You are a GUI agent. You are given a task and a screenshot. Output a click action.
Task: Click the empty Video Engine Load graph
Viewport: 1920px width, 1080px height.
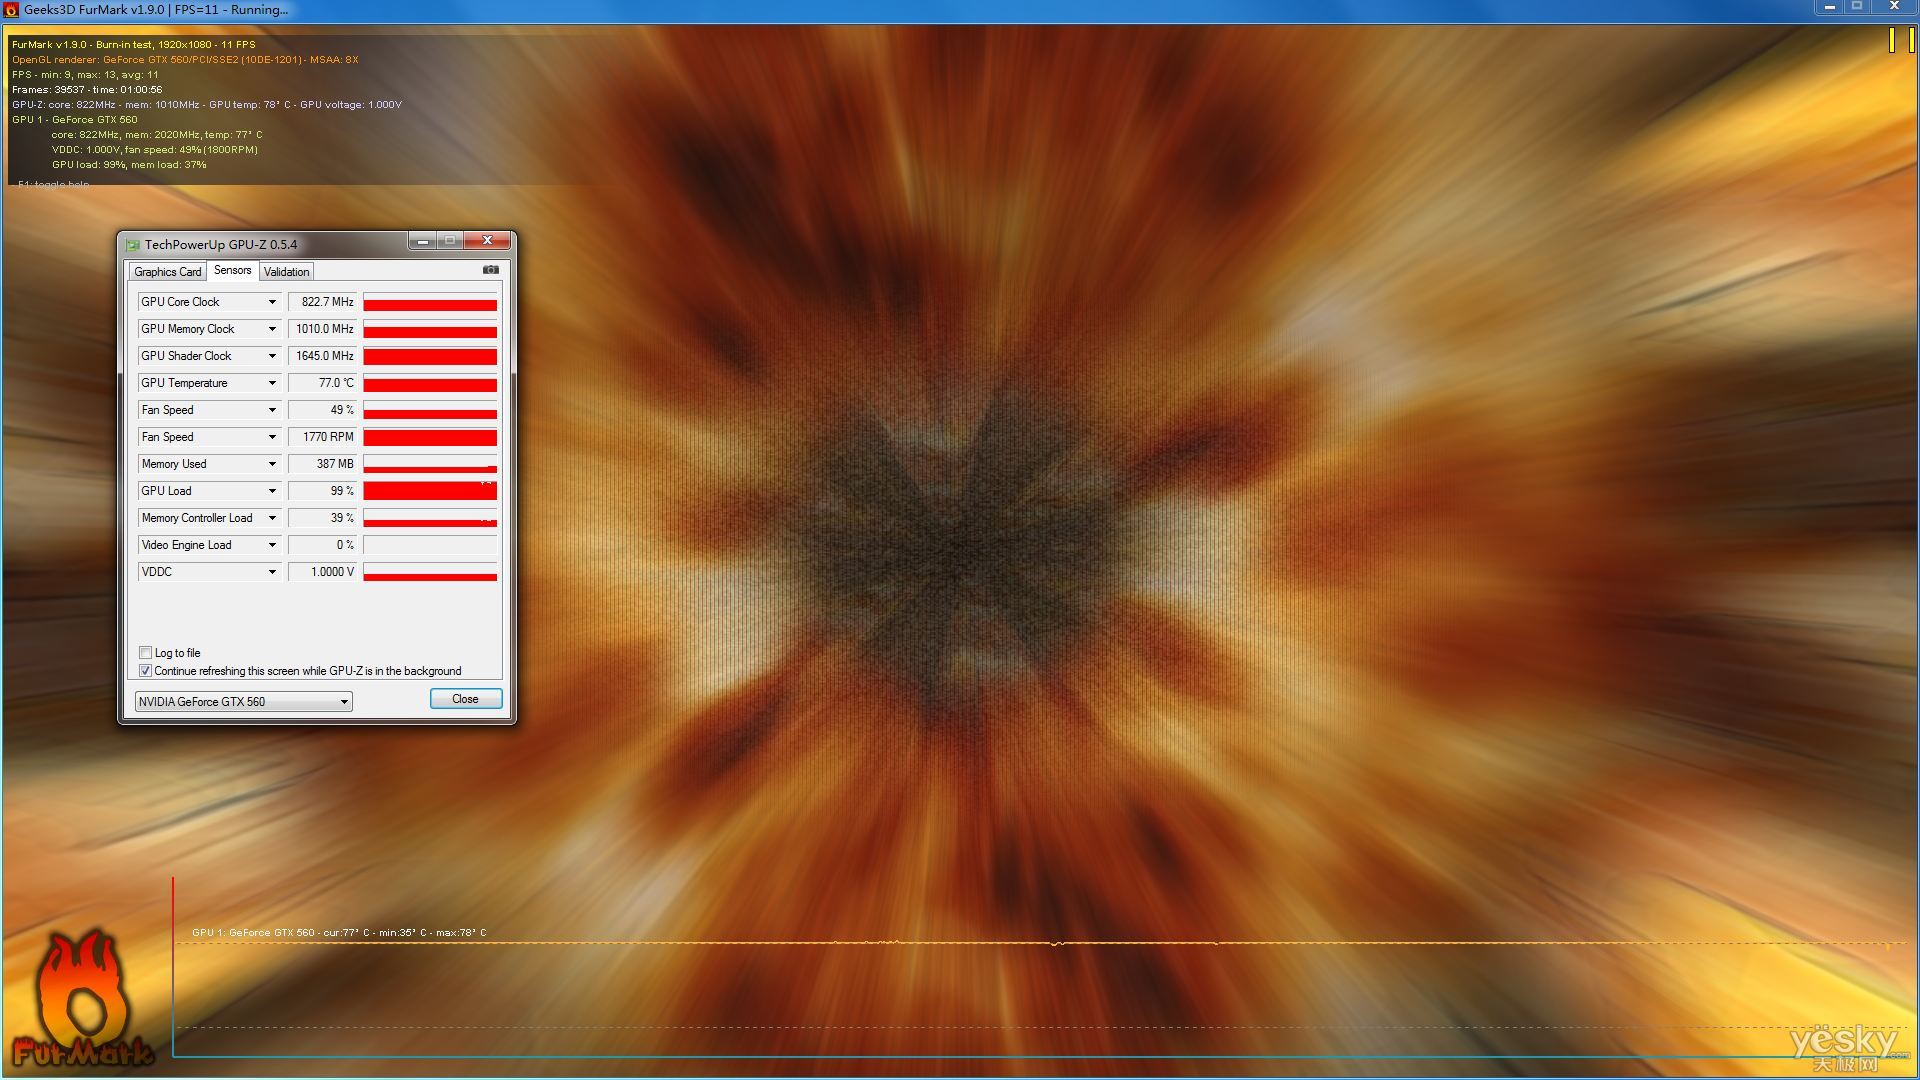(430, 545)
